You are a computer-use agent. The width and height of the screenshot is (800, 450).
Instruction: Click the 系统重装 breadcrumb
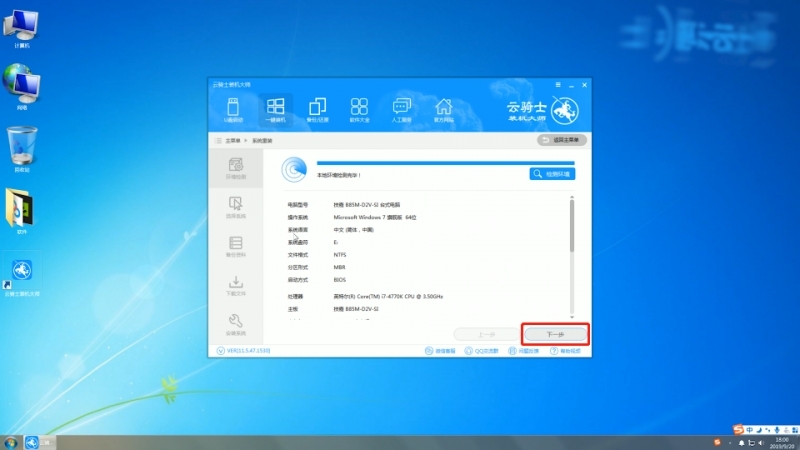click(x=262, y=140)
